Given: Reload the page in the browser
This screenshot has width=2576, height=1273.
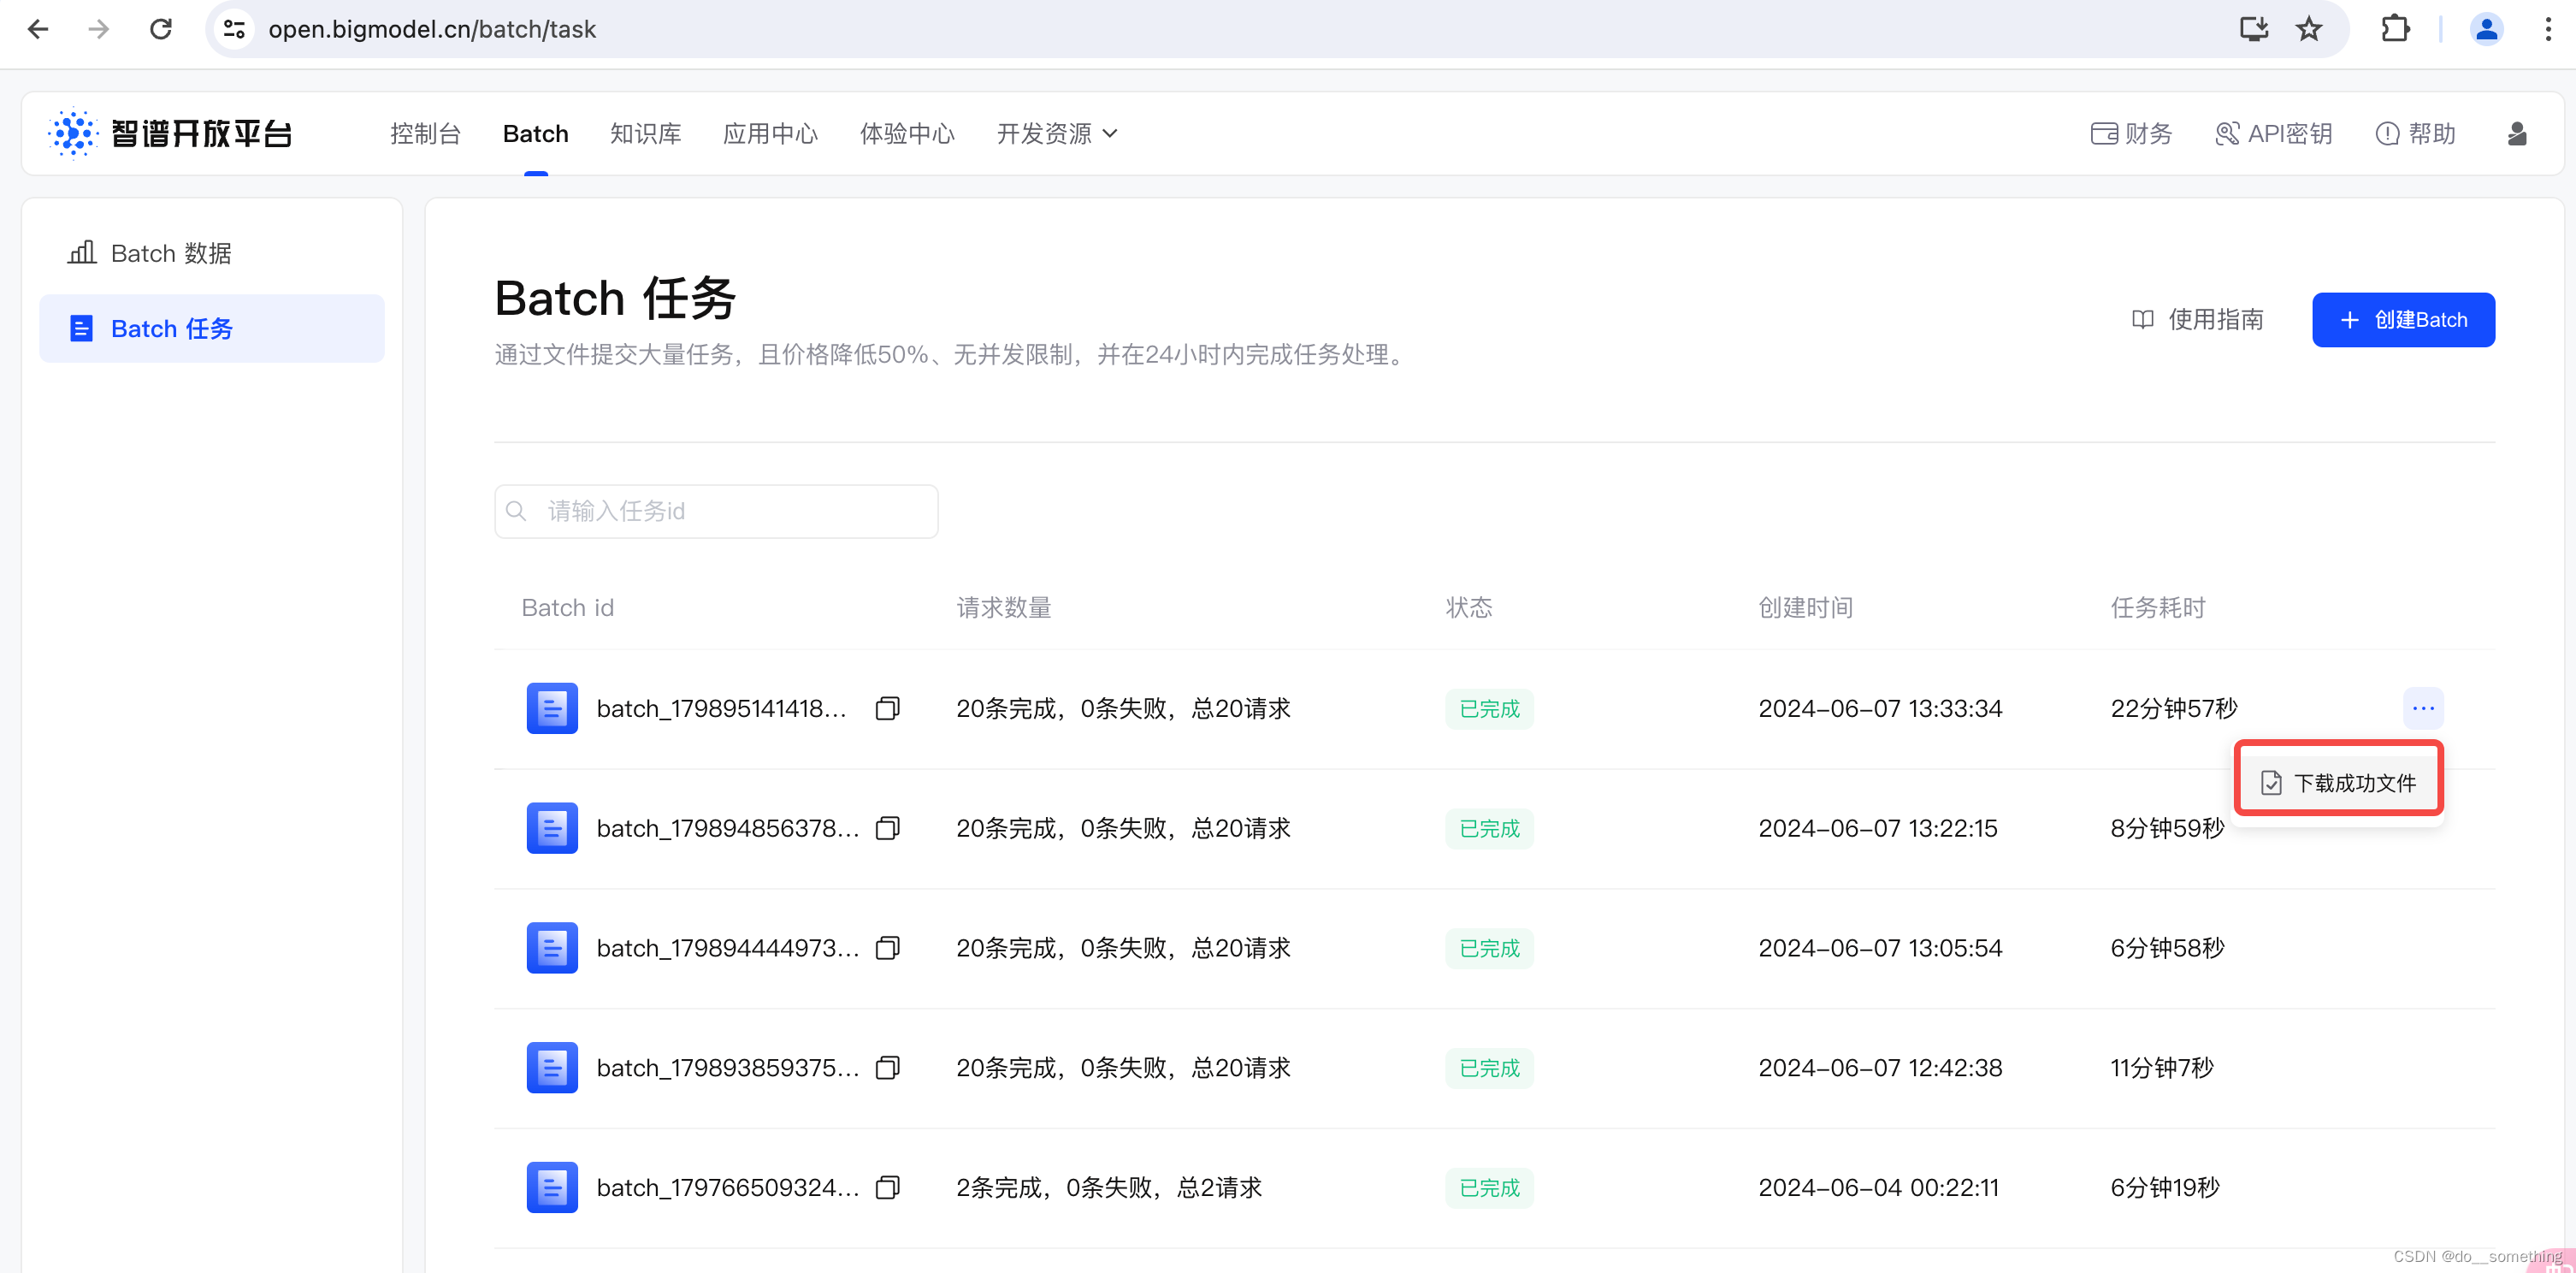Looking at the screenshot, I should [160, 29].
